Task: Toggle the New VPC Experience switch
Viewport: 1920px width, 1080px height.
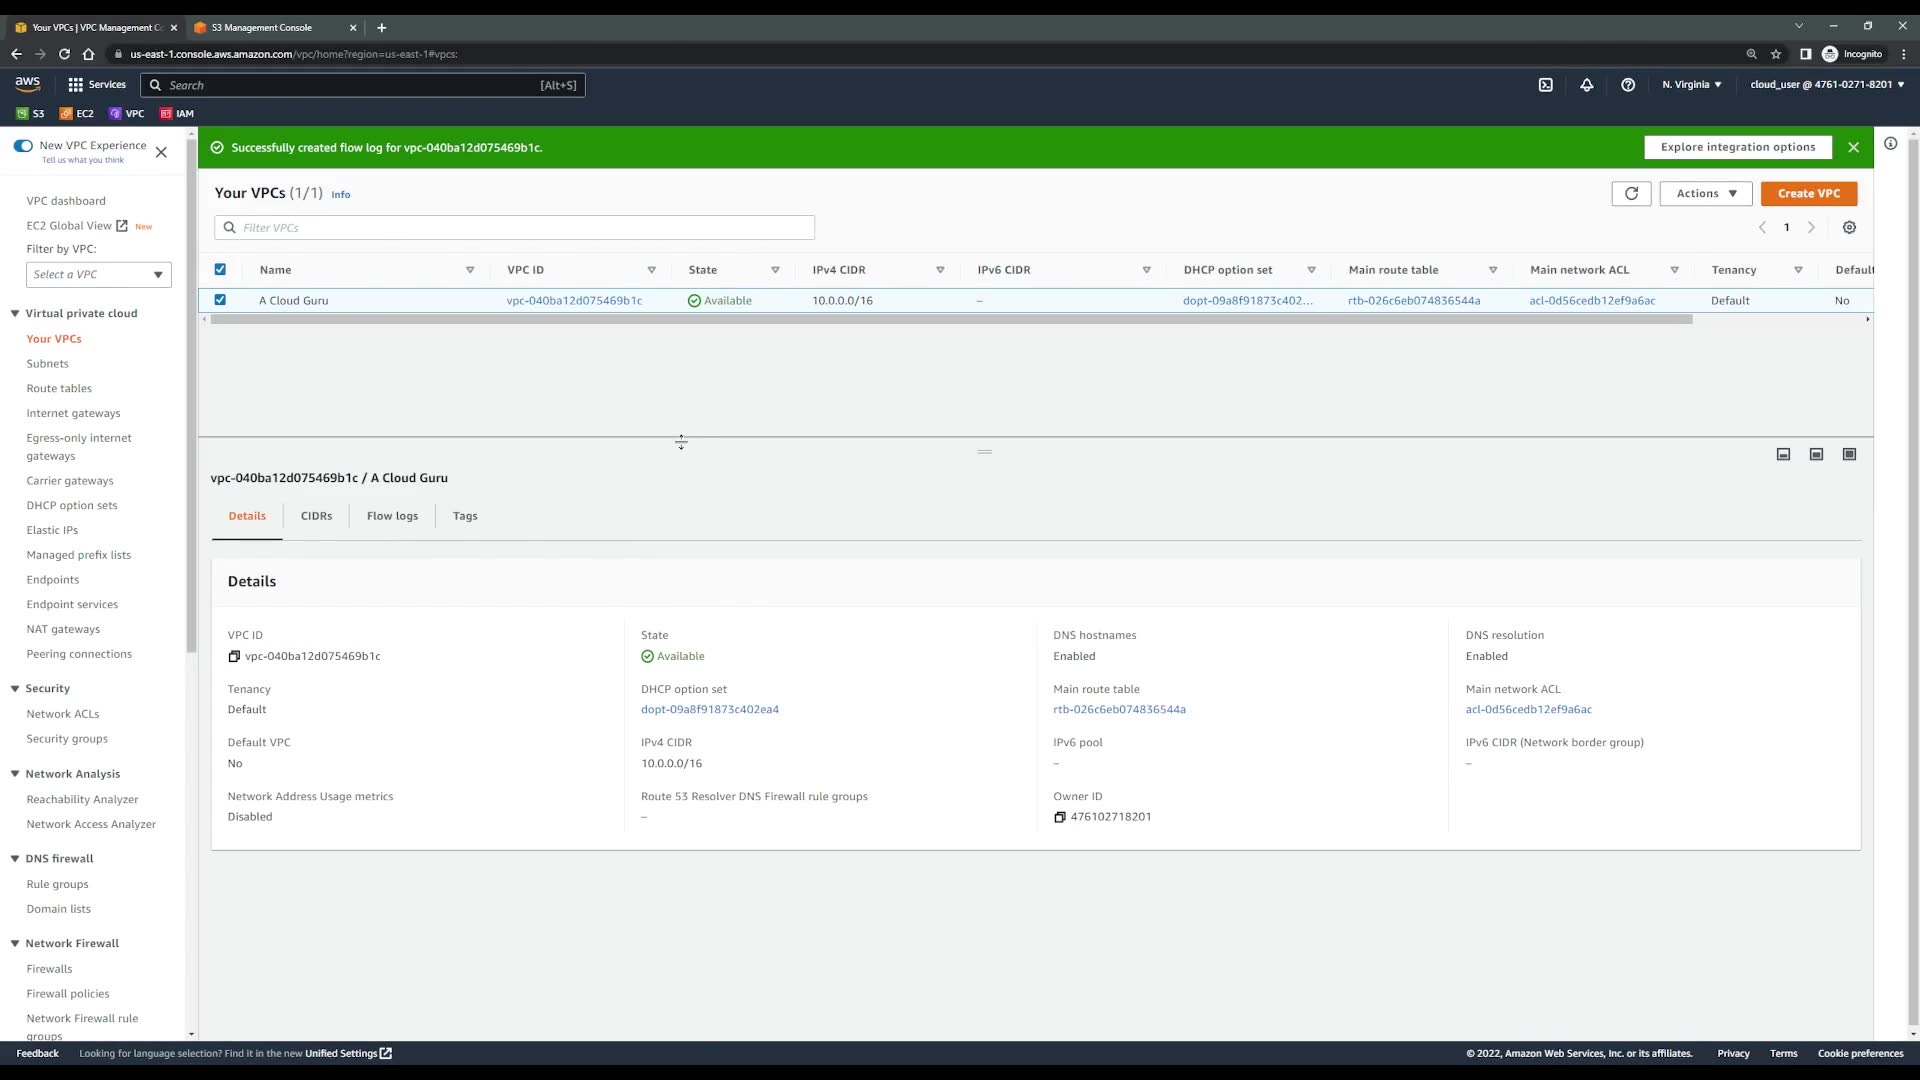Action: pos(23,146)
